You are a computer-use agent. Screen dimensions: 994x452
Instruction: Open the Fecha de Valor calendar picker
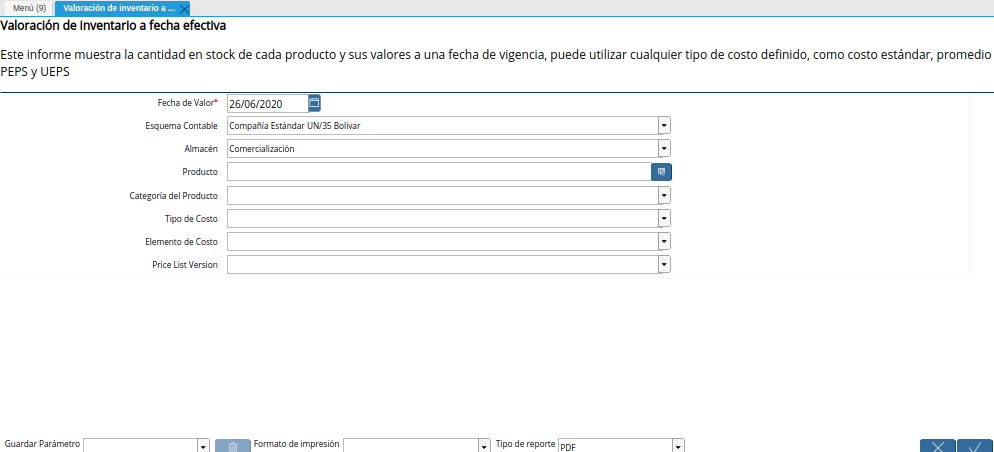click(314, 102)
